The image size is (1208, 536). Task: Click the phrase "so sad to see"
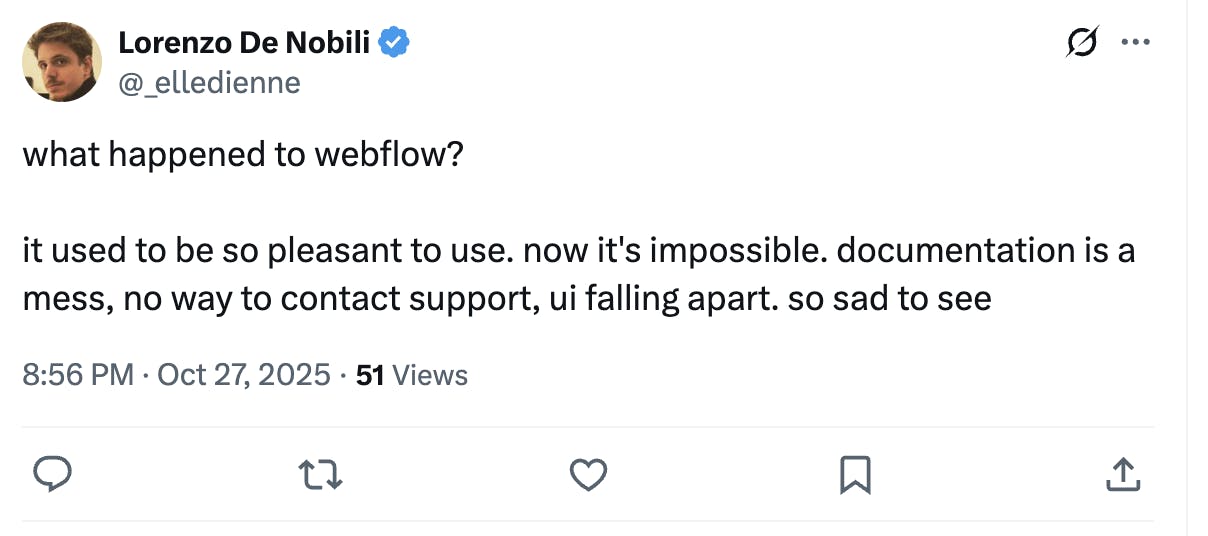tap(889, 298)
